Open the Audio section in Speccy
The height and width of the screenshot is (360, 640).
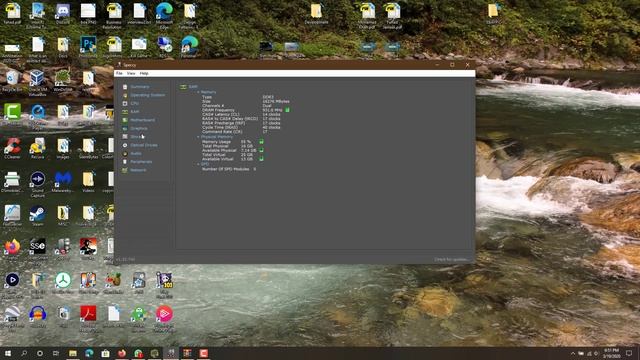pos(136,153)
